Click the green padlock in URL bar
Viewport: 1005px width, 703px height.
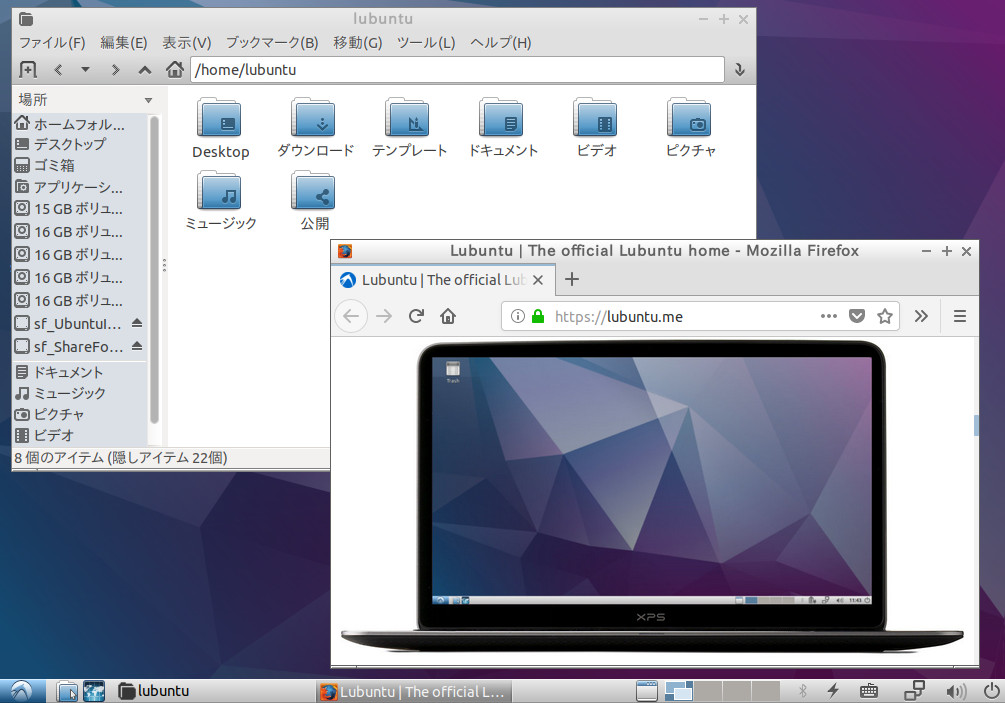[x=538, y=316]
